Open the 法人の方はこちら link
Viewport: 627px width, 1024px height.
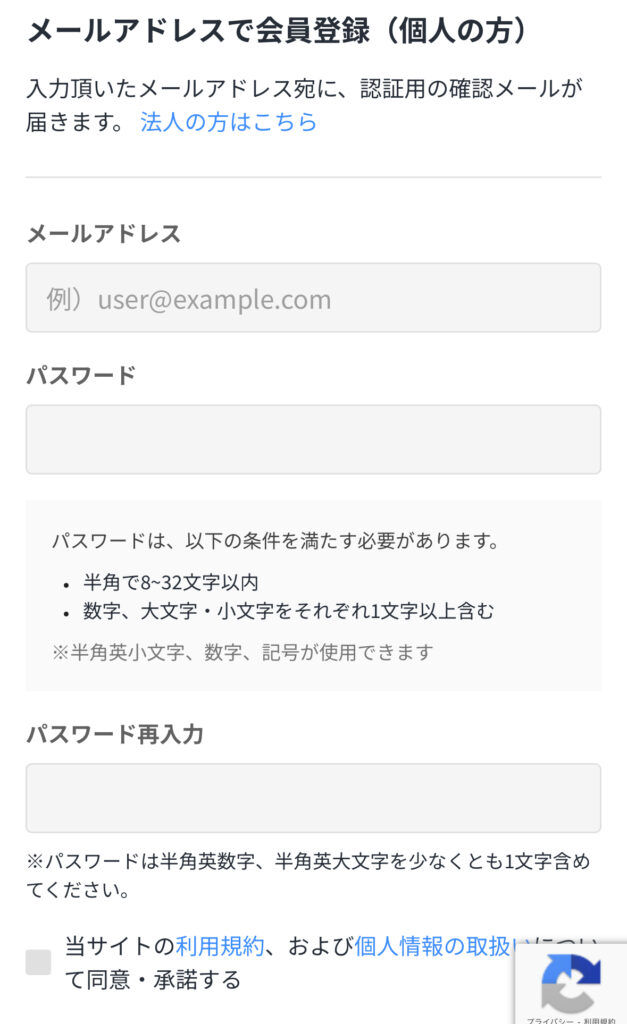pyautogui.click(x=228, y=122)
